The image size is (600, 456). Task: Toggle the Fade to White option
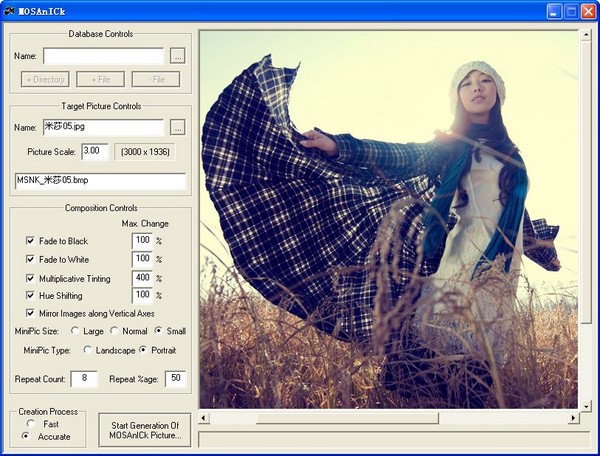point(31,259)
